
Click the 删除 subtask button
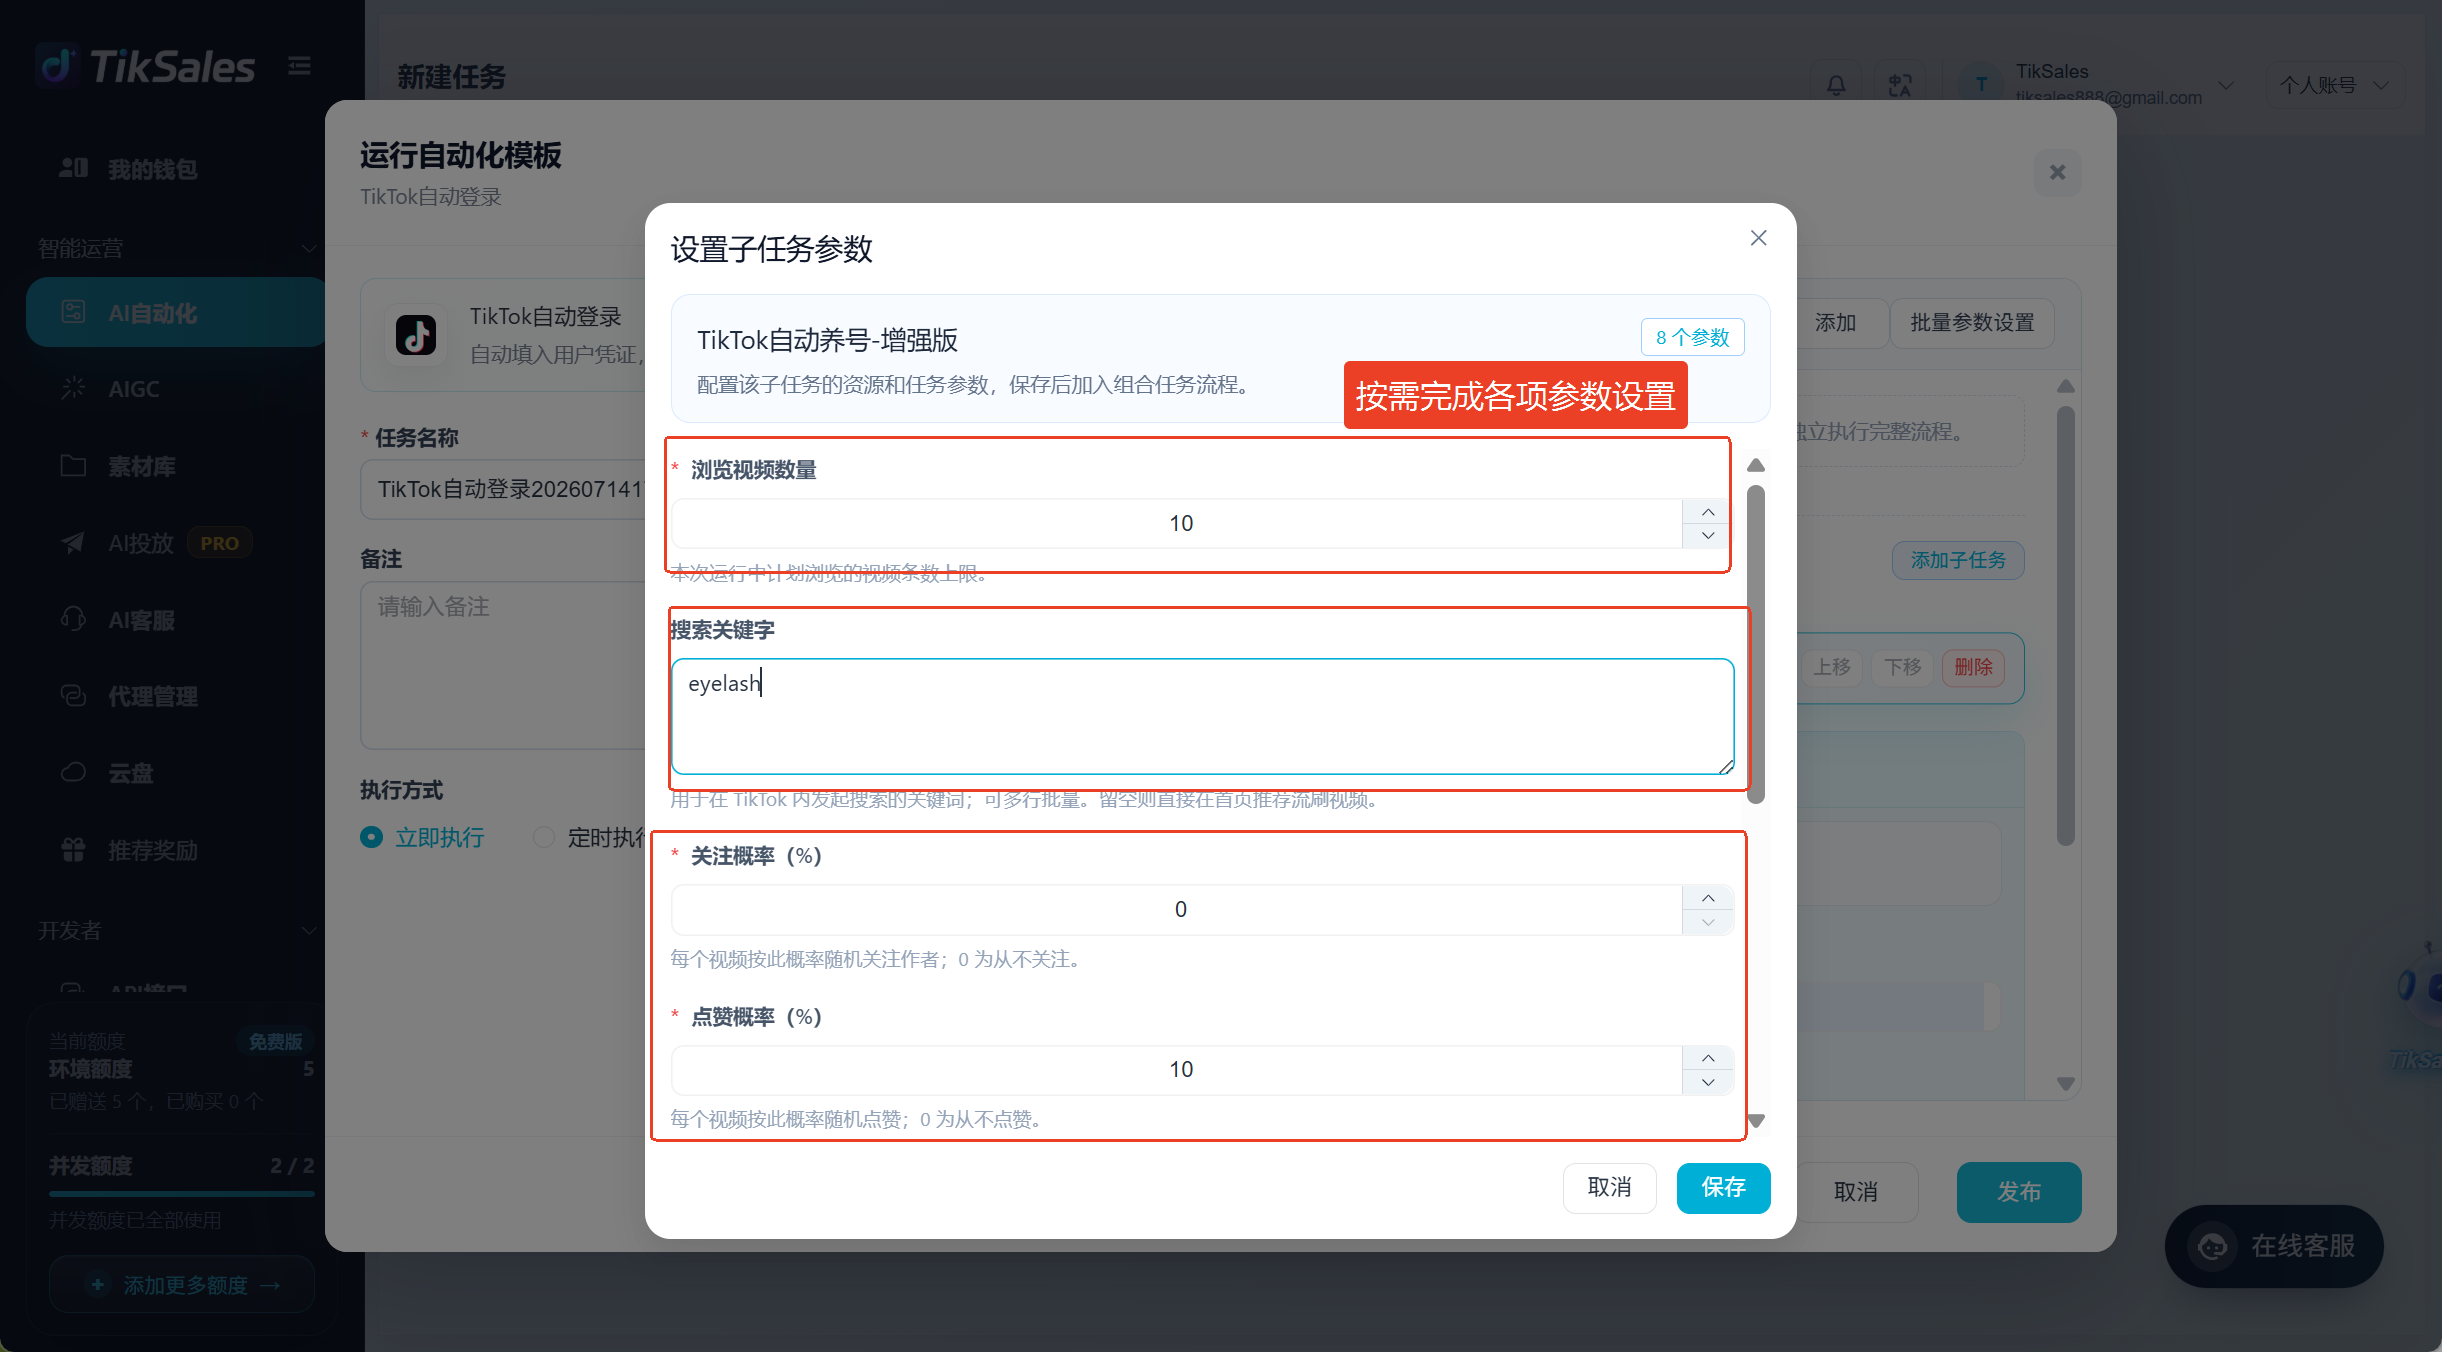coord(1973,667)
